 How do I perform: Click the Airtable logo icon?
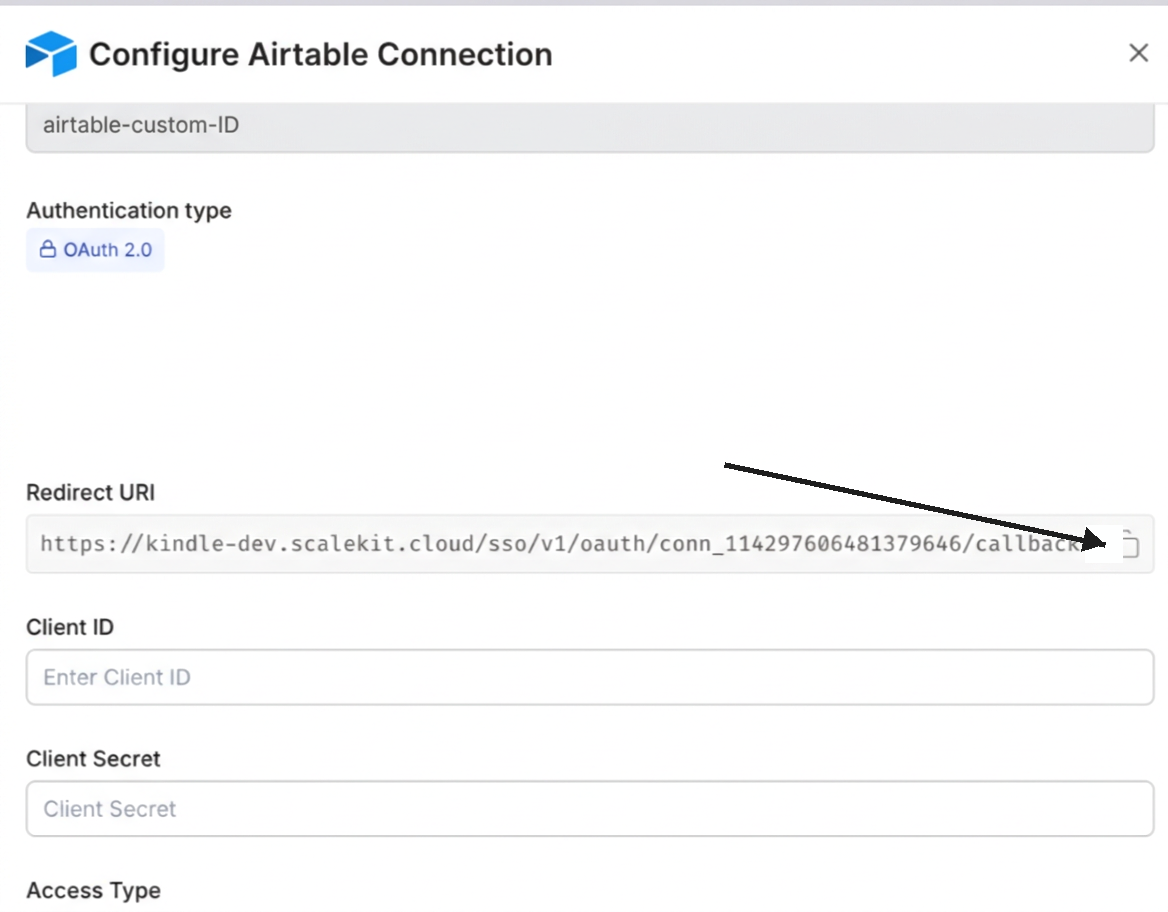[x=51, y=53]
